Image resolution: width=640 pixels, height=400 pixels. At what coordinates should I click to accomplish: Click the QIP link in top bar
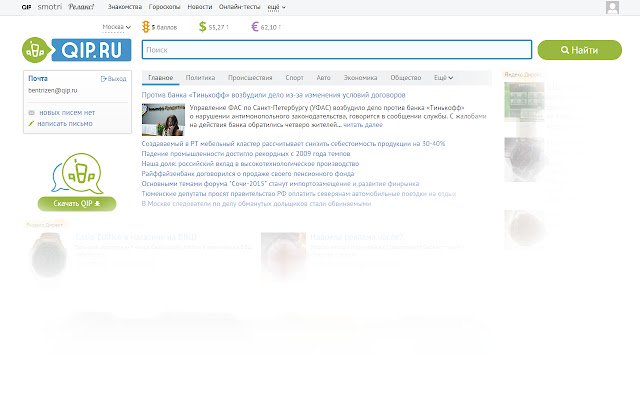tap(26, 7)
